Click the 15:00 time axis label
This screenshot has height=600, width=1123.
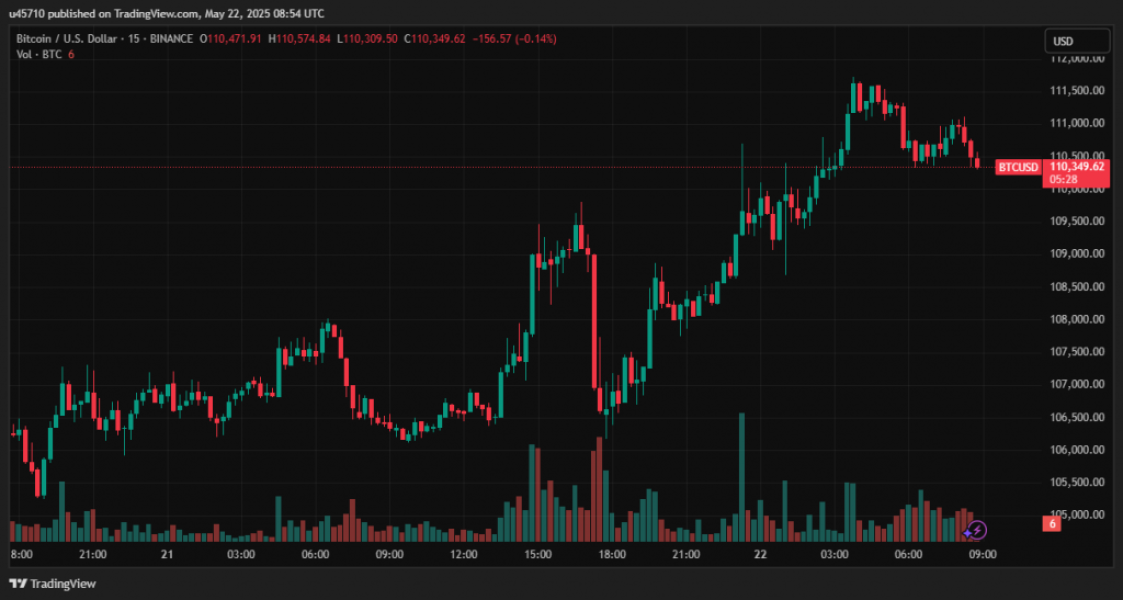(538, 554)
